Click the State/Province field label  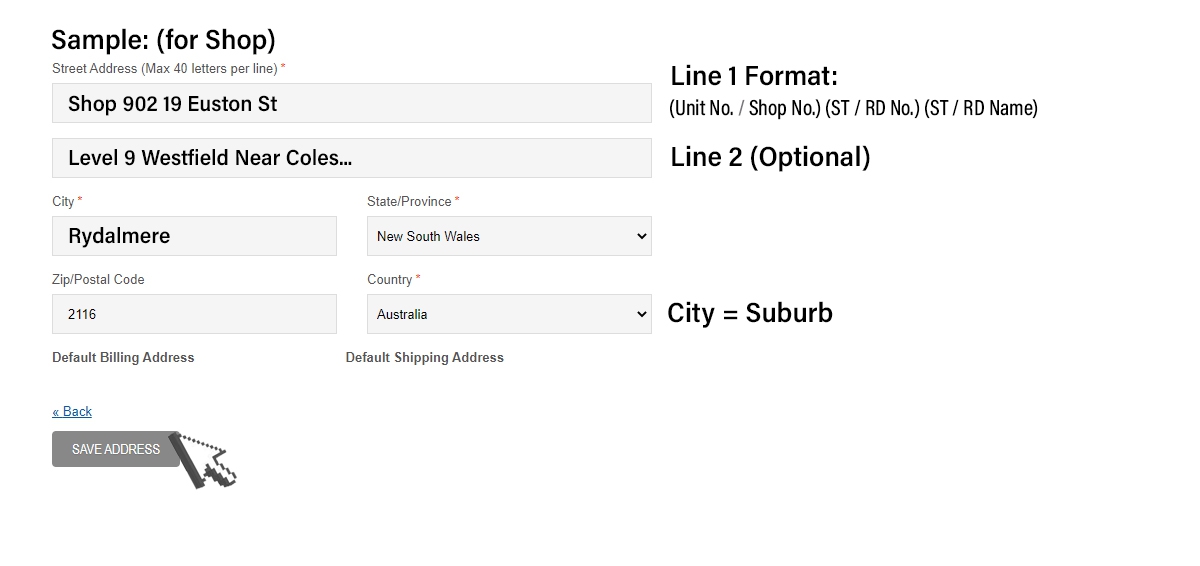point(413,201)
